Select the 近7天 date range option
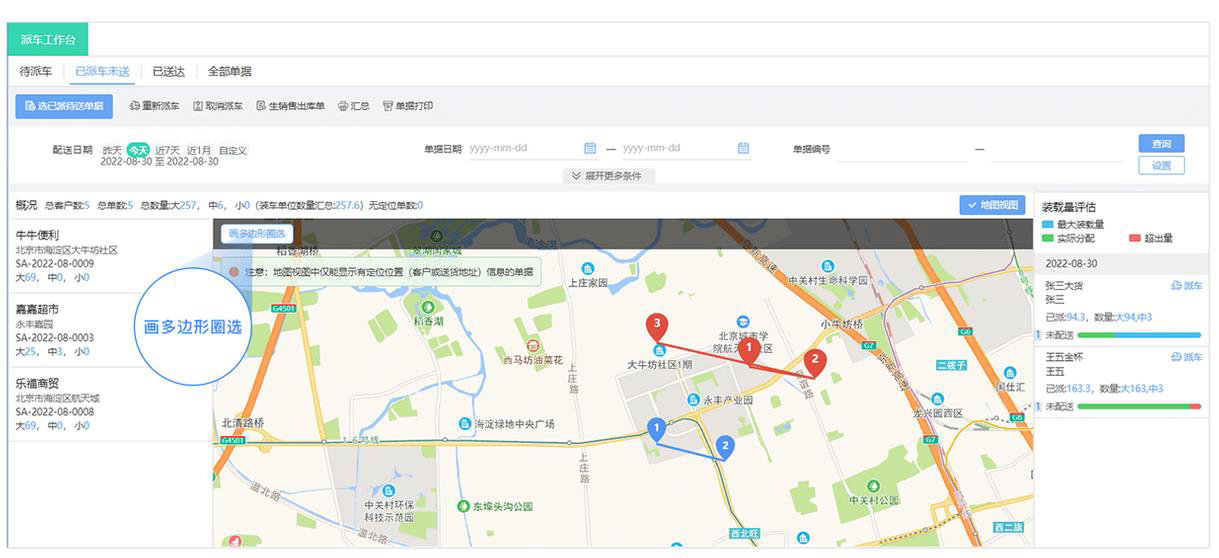The height and width of the screenshot is (558, 1219). click(167, 150)
